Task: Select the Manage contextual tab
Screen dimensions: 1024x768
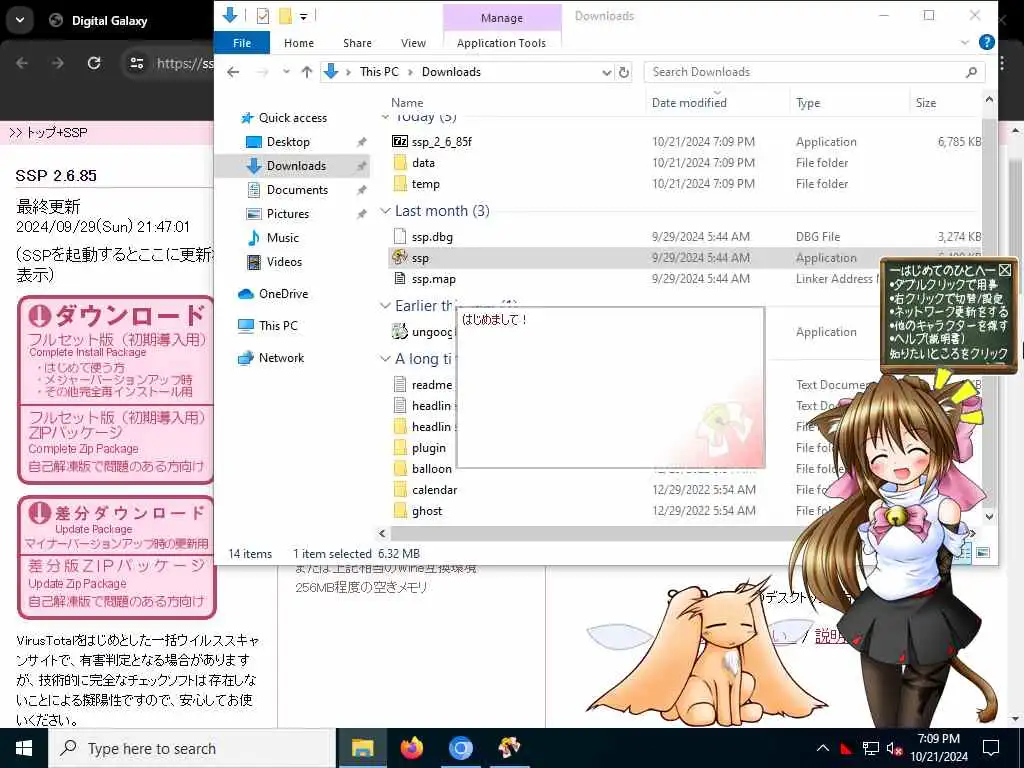Action: tap(502, 18)
